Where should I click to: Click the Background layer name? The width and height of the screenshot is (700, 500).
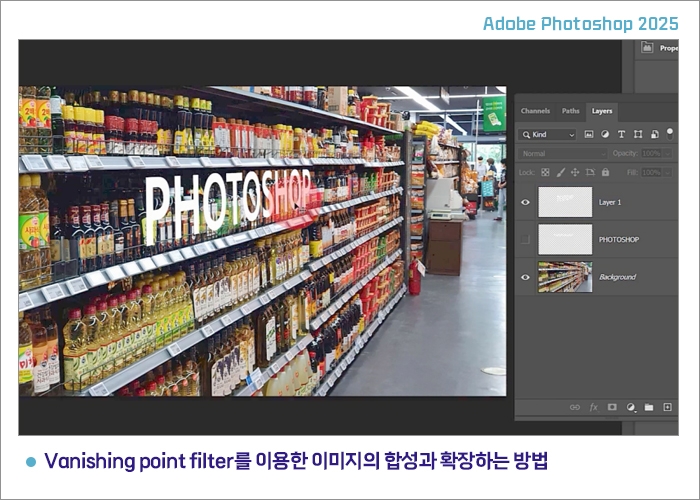click(617, 277)
